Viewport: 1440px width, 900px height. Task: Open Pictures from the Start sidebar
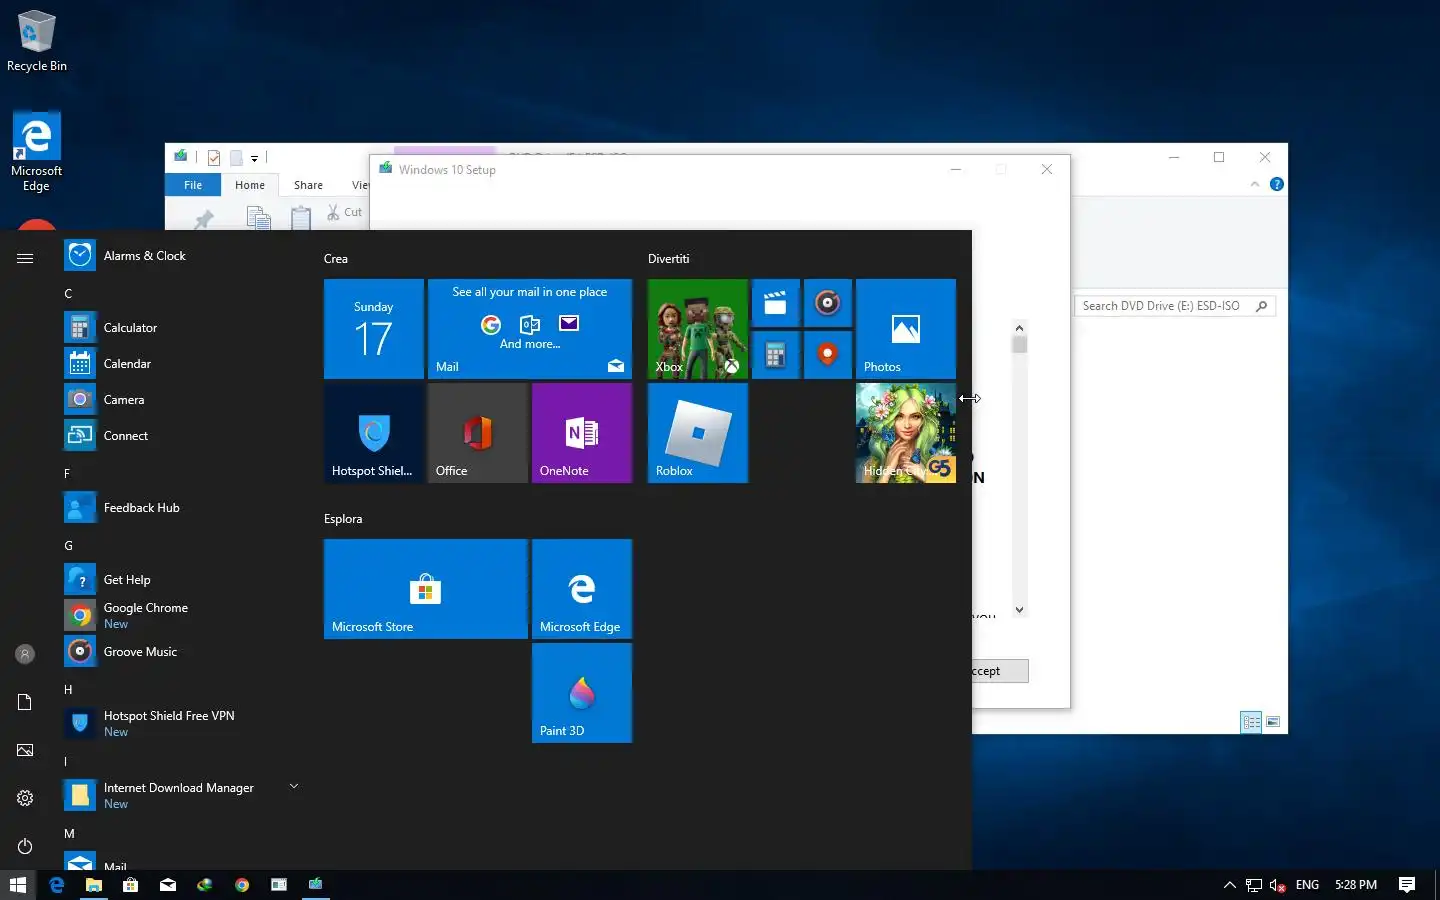(x=25, y=750)
